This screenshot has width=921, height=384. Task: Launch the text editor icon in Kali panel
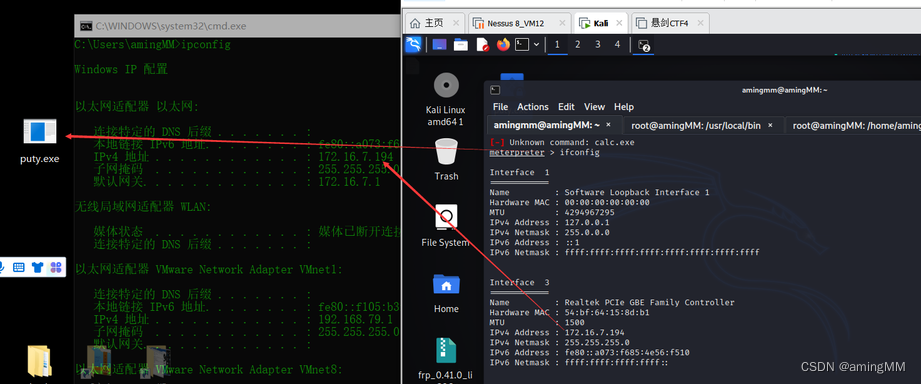tap(482, 45)
